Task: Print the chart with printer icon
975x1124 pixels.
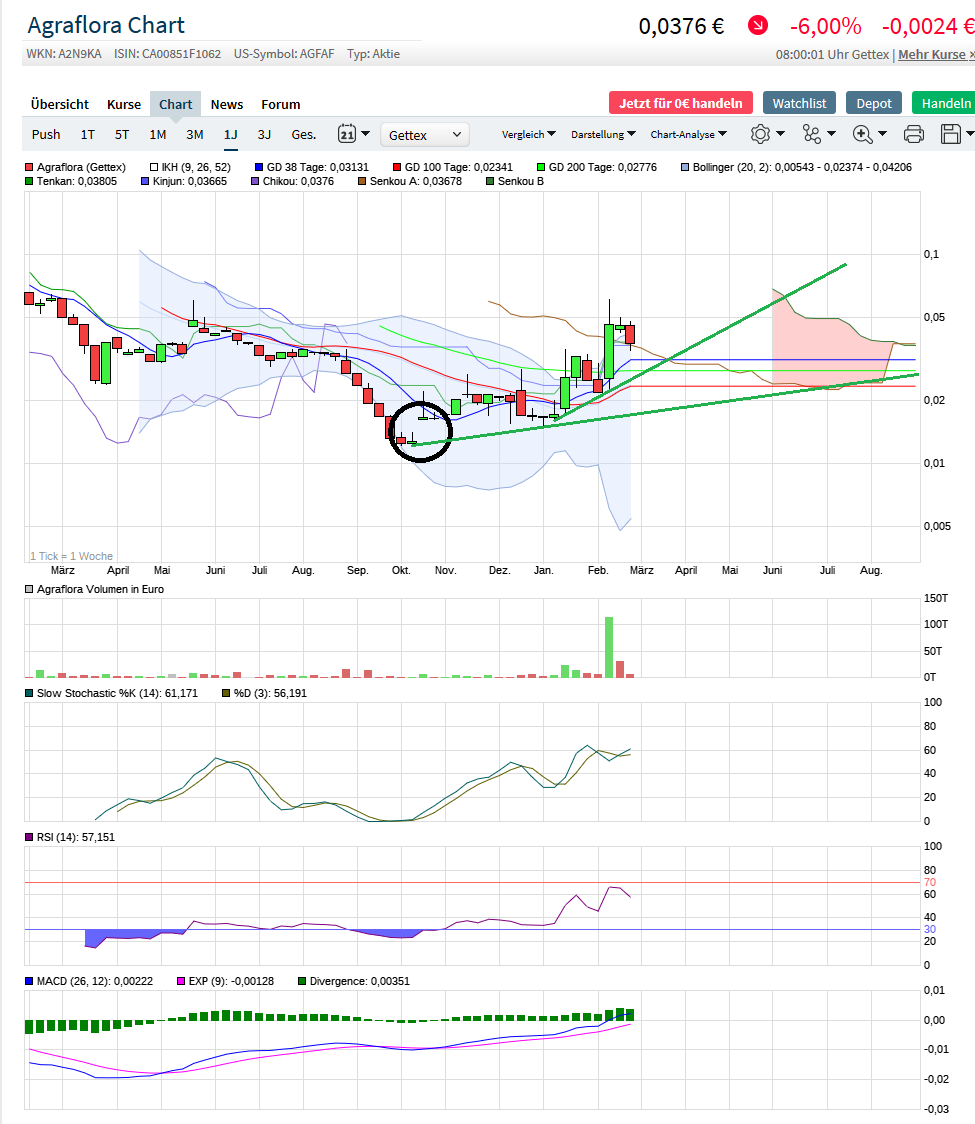Action: click(914, 134)
